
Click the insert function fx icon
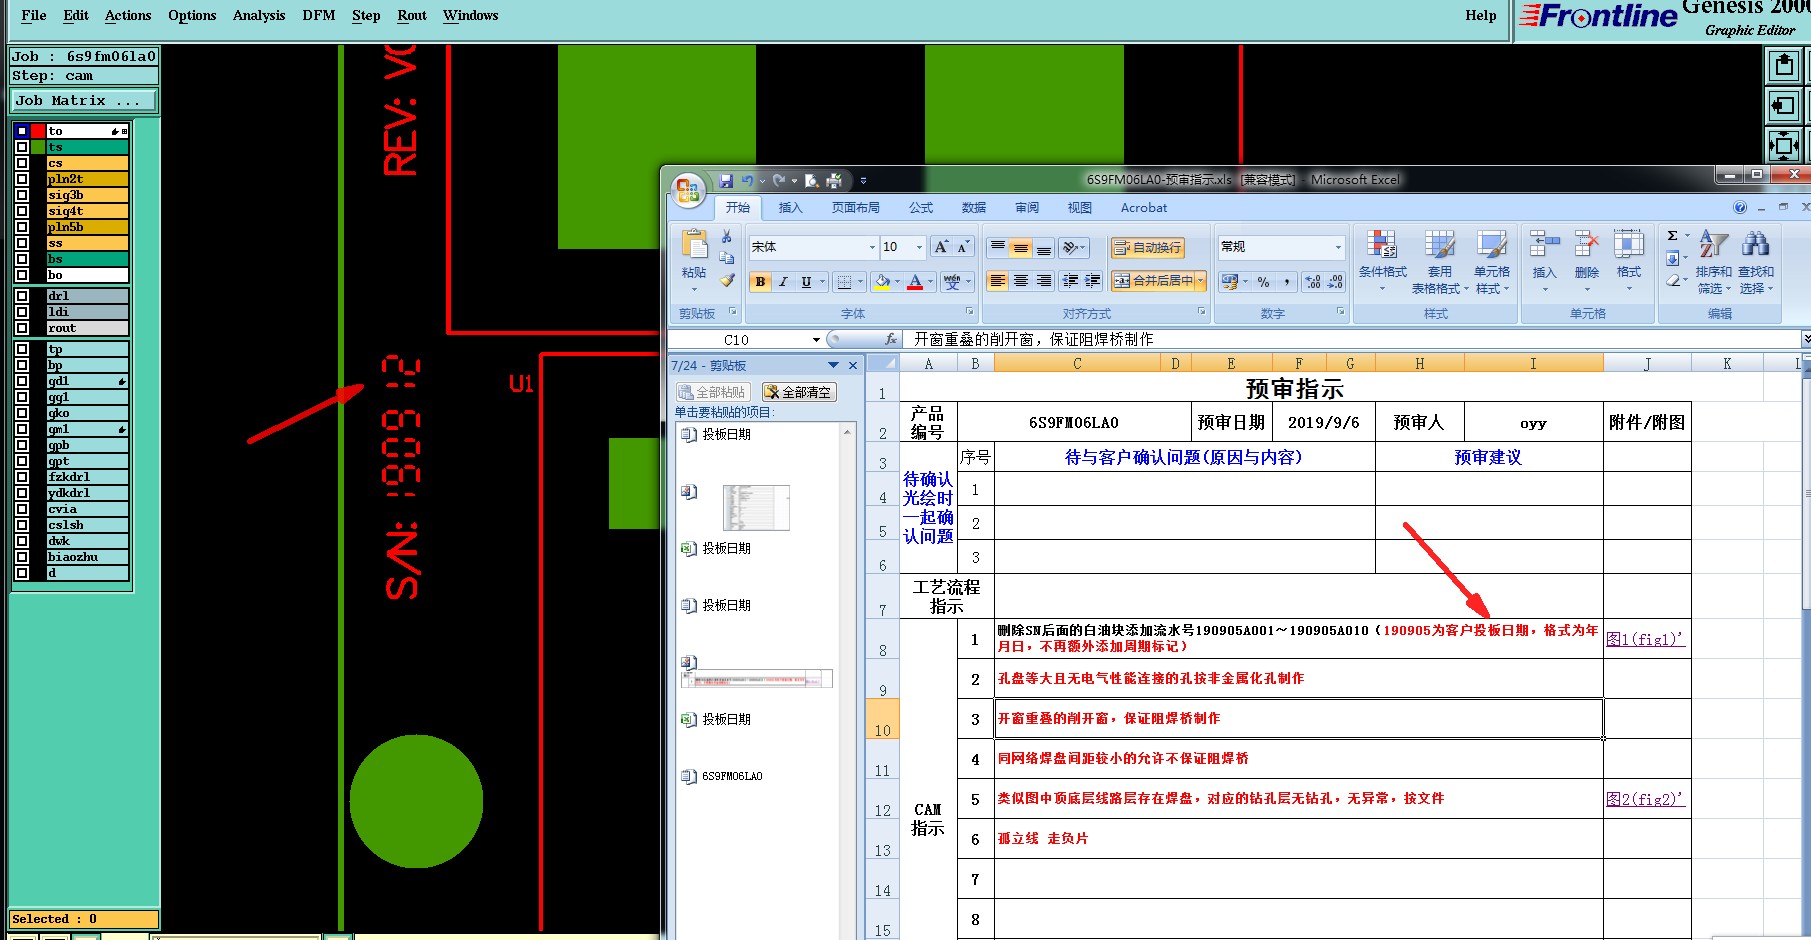pyautogui.click(x=891, y=340)
